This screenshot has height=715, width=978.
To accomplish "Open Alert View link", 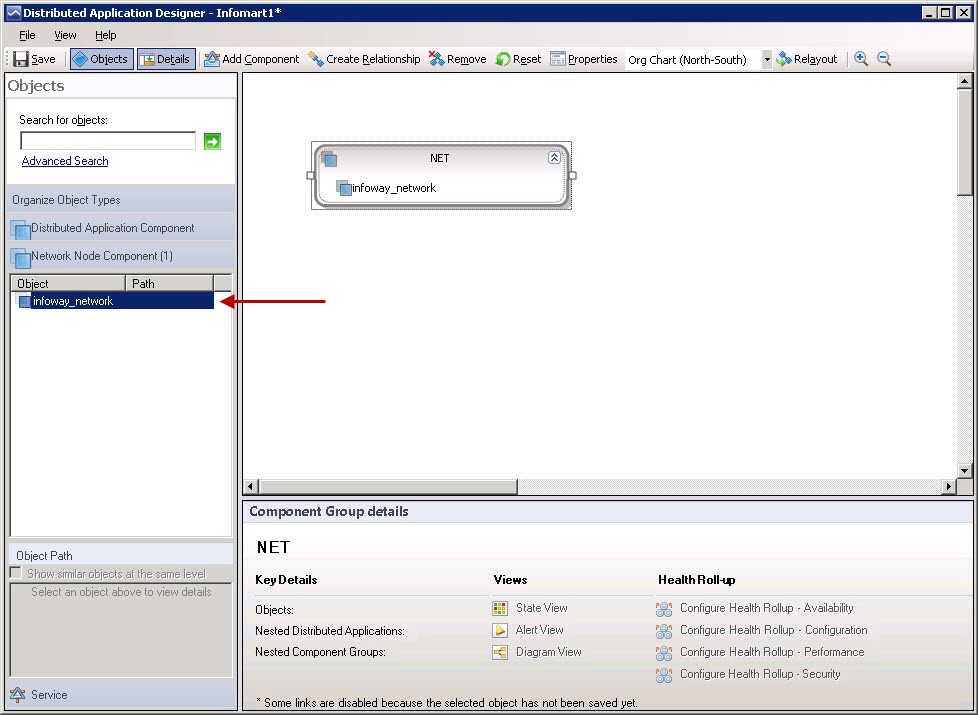I will pyautogui.click(x=539, y=630).
